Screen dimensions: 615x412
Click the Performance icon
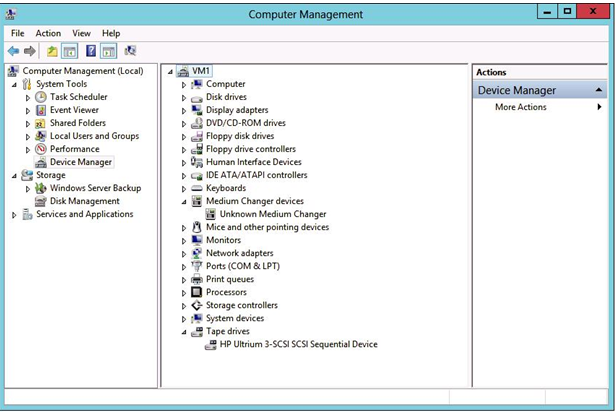[x=41, y=149]
